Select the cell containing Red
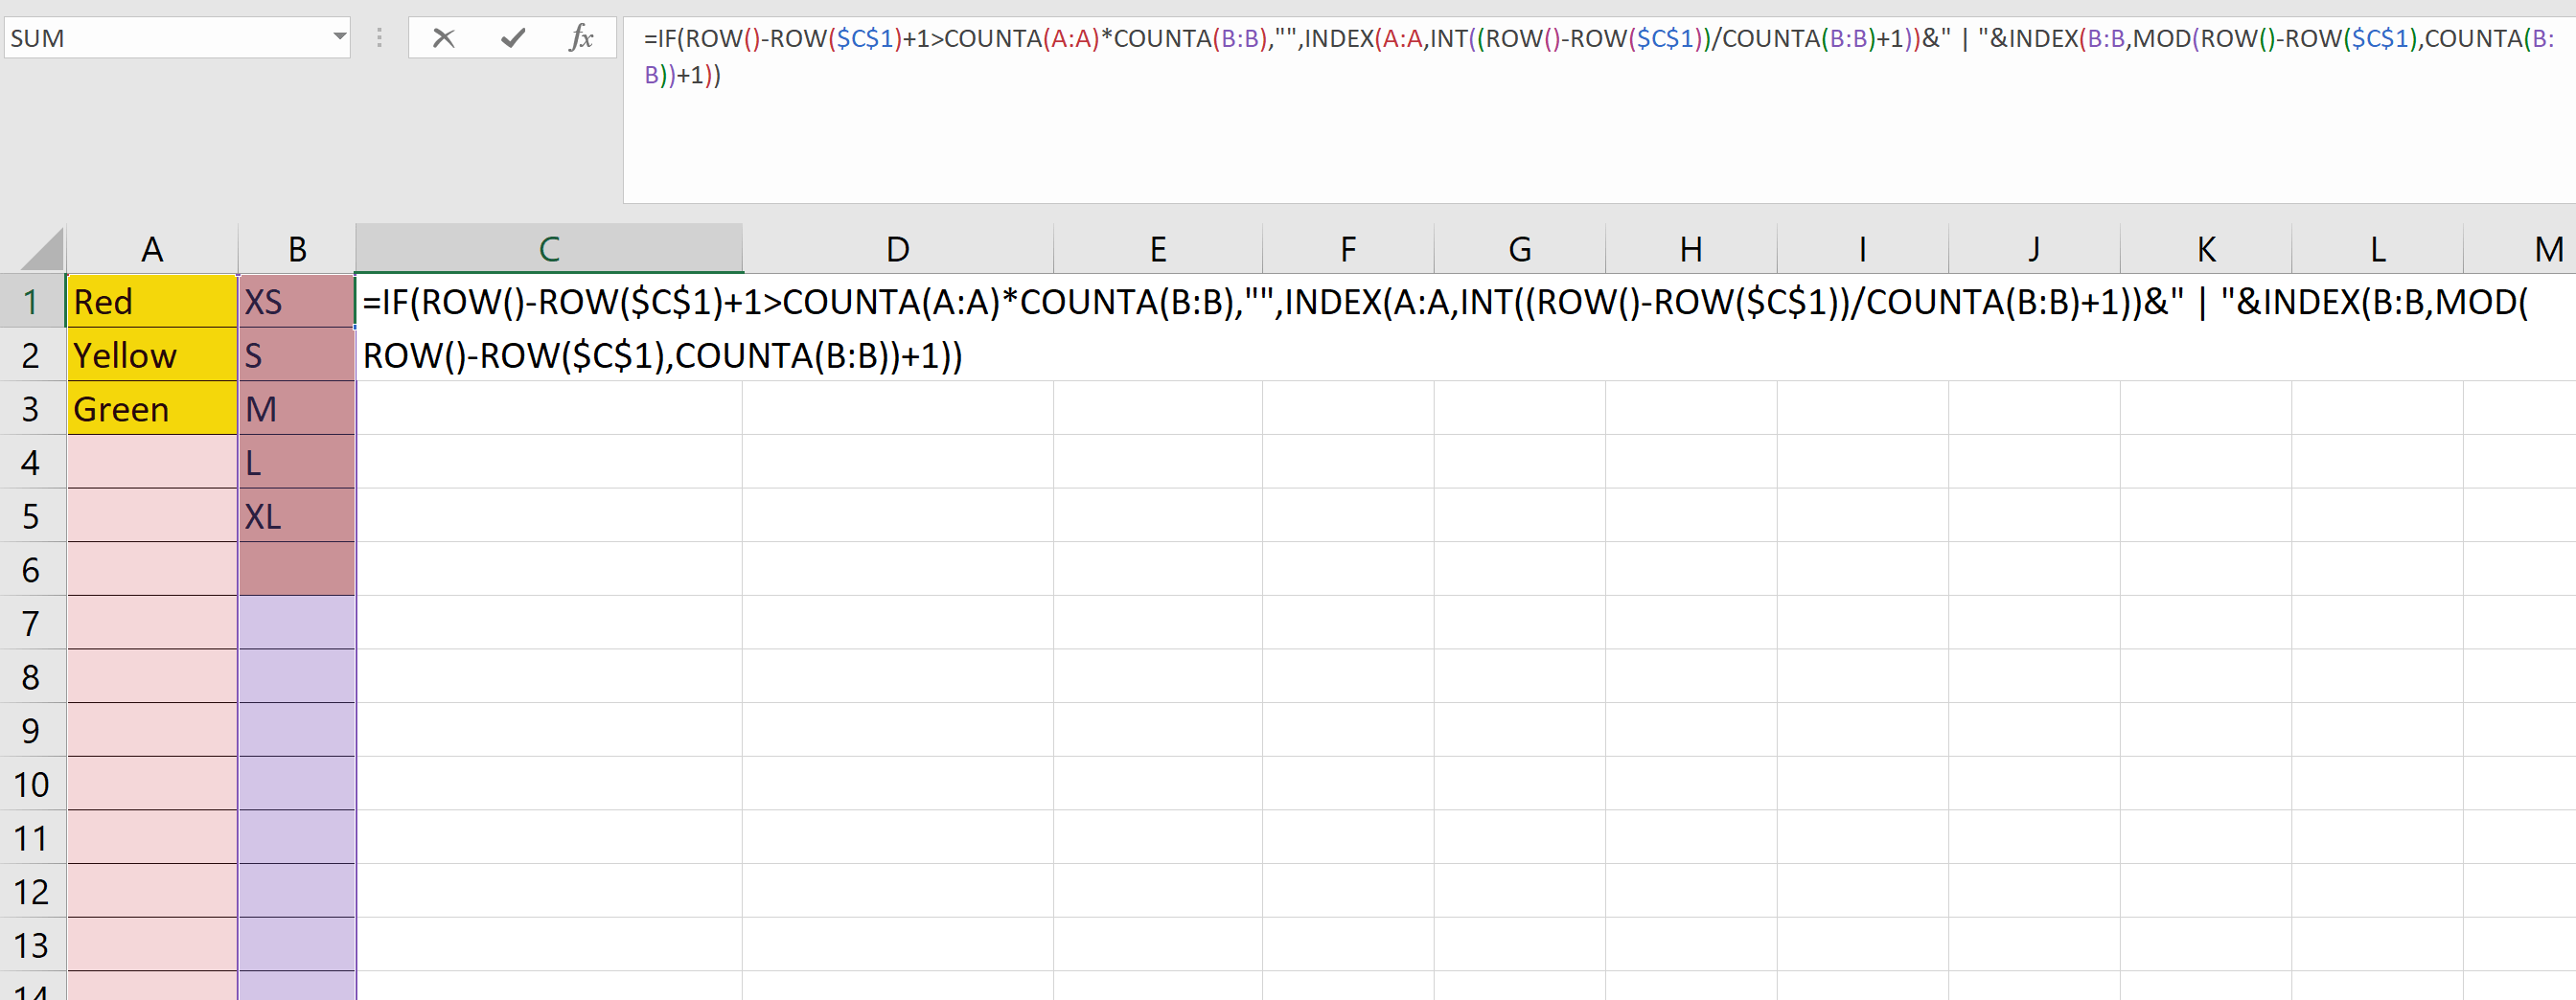This screenshot has height=1000, width=2576. click(x=152, y=301)
